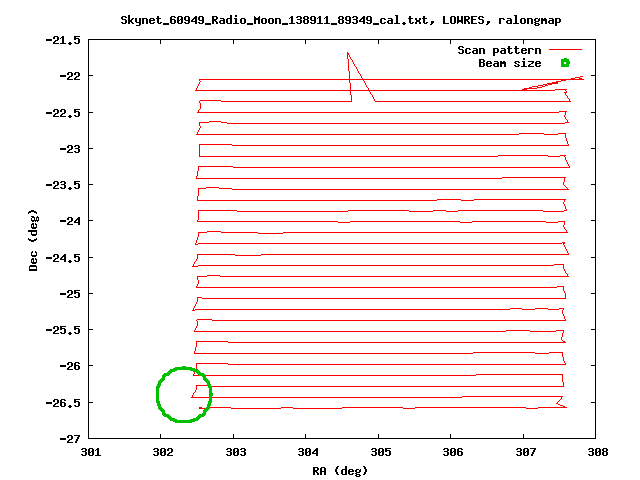Click the x-axis tick label 308
The height and width of the screenshot is (480, 640).
click(x=596, y=452)
